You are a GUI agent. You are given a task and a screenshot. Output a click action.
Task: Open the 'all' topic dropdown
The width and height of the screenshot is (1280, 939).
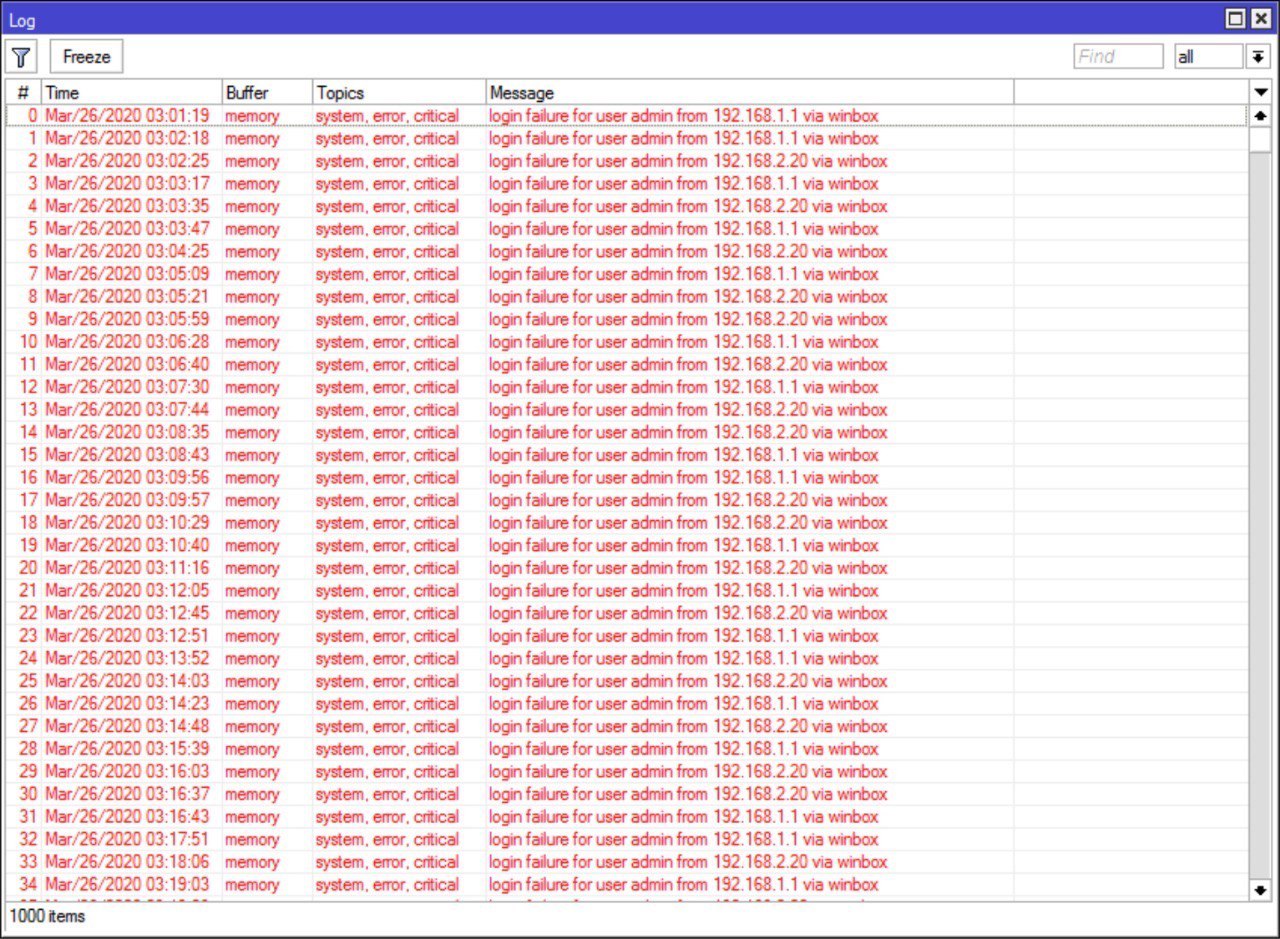[x=1209, y=57]
